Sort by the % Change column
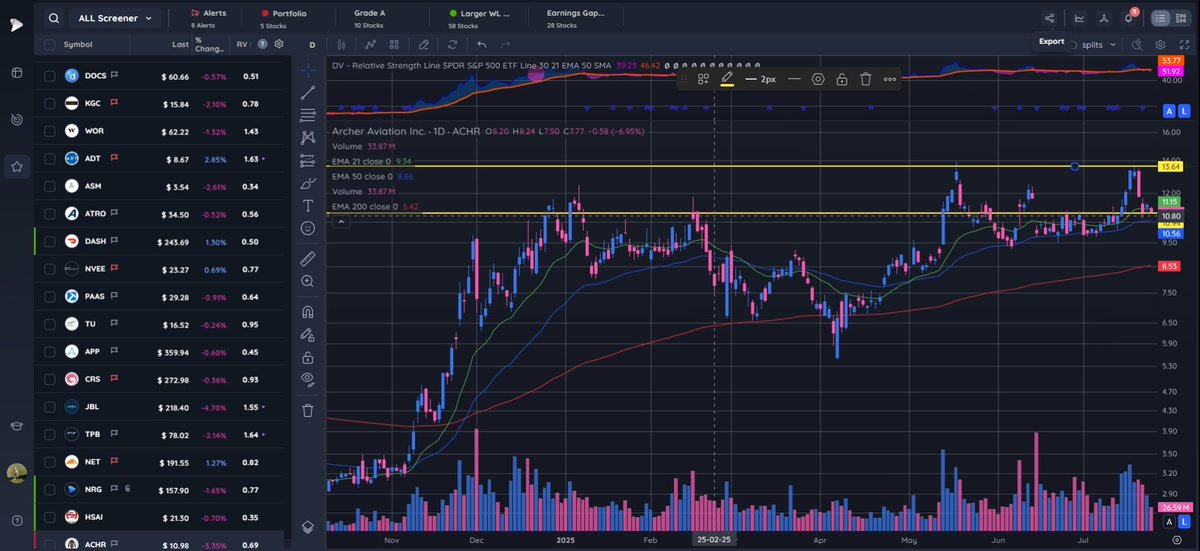 [210, 45]
